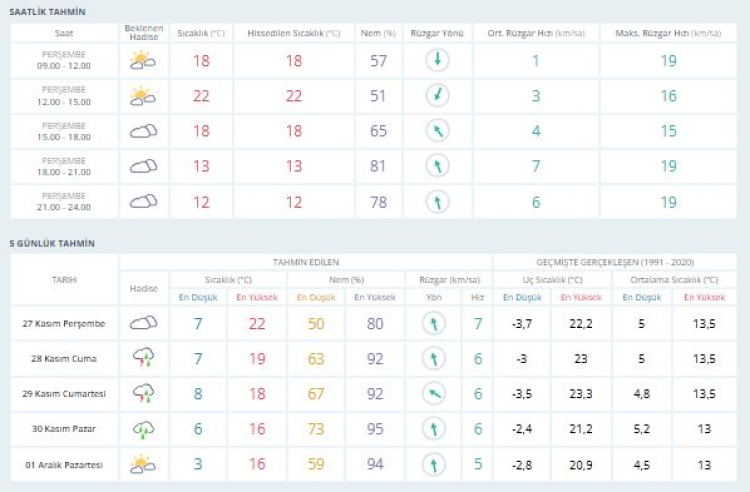This screenshot has height=492, width=750.
Task: Click the storm icon for 28 Kasım Cuma
Action: click(x=144, y=358)
